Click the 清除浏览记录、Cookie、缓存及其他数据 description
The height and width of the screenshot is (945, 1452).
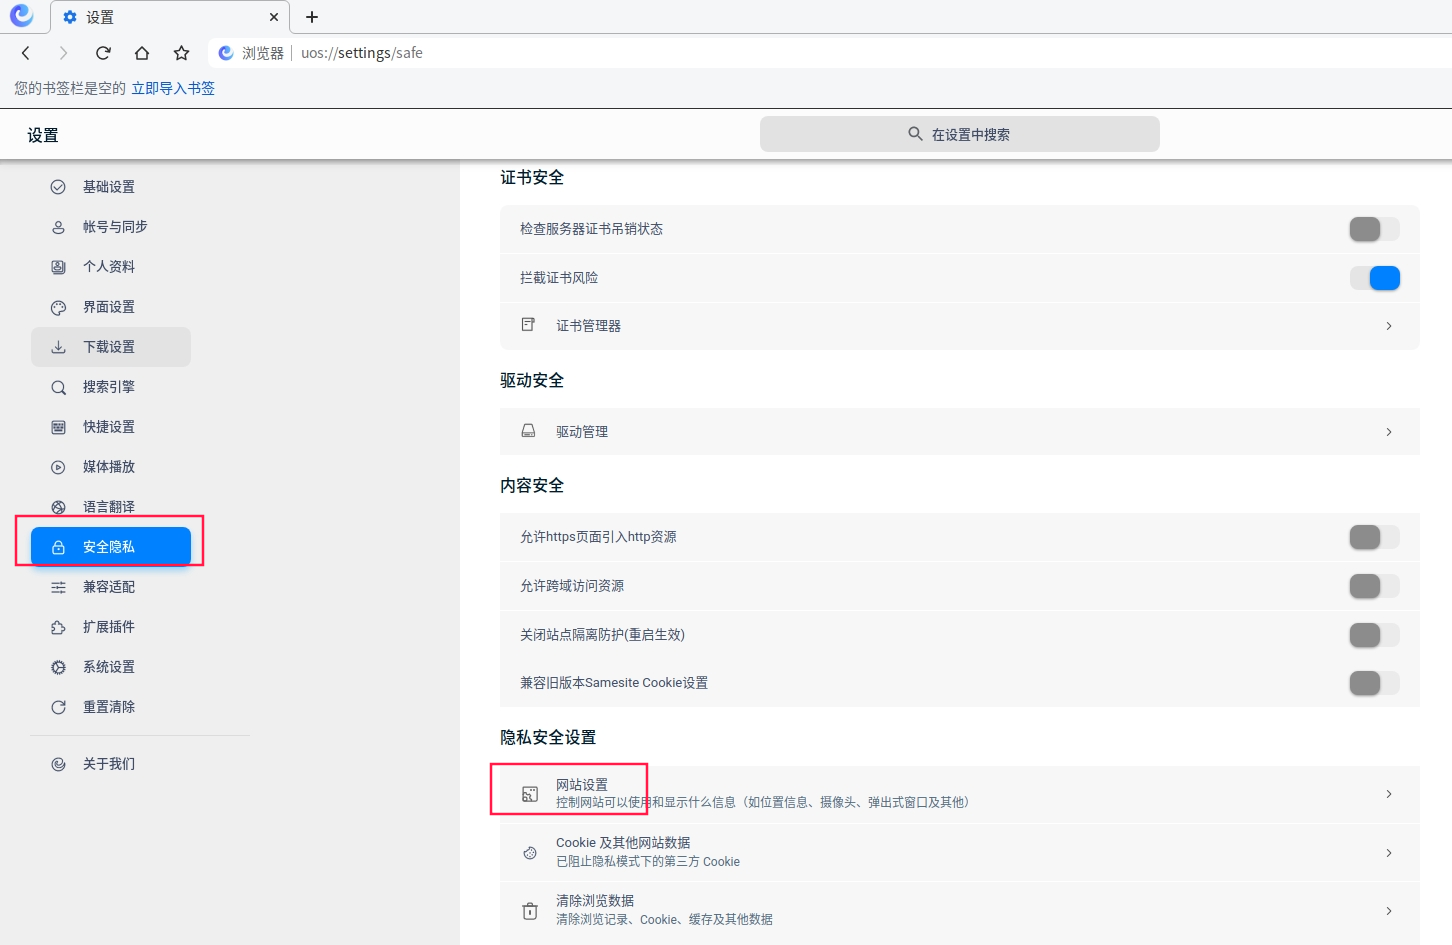click(x=664, y=920)
